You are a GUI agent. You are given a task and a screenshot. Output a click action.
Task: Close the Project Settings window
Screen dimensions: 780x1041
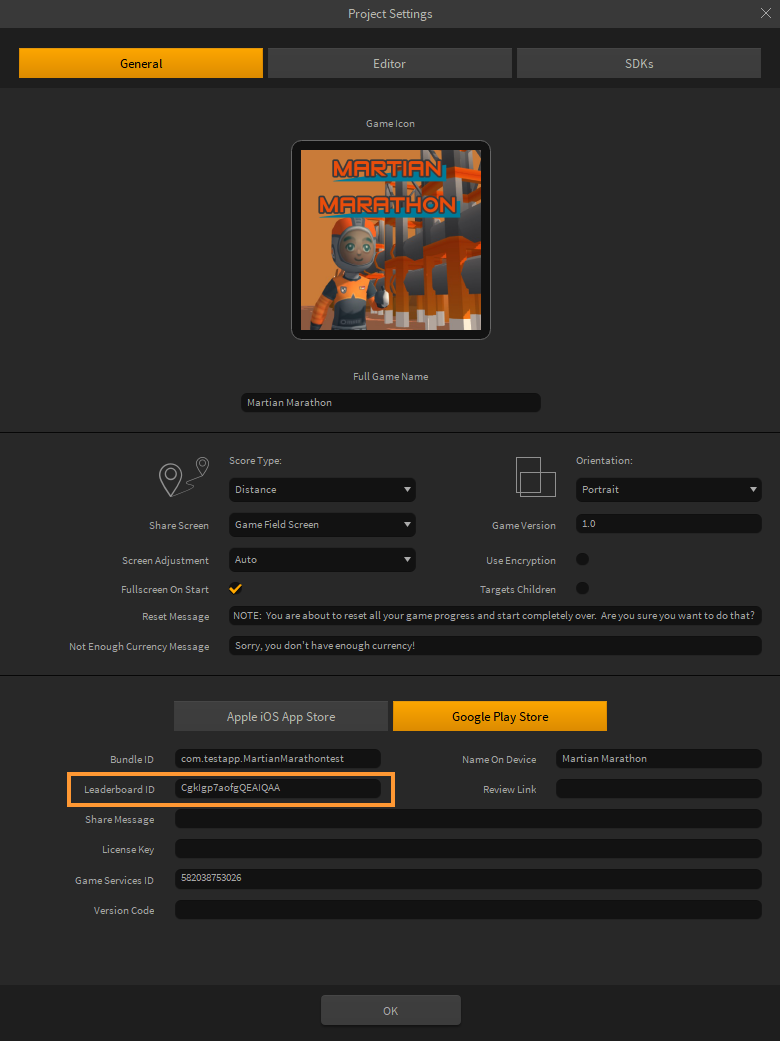coord(766,13)
